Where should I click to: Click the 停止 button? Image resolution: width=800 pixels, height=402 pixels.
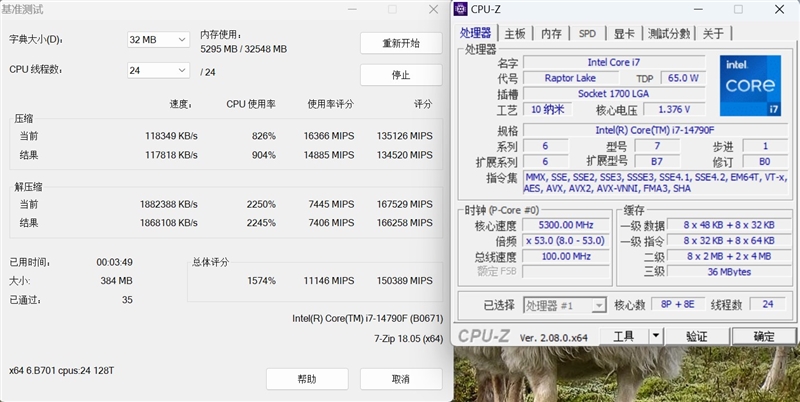coord(401,75)
